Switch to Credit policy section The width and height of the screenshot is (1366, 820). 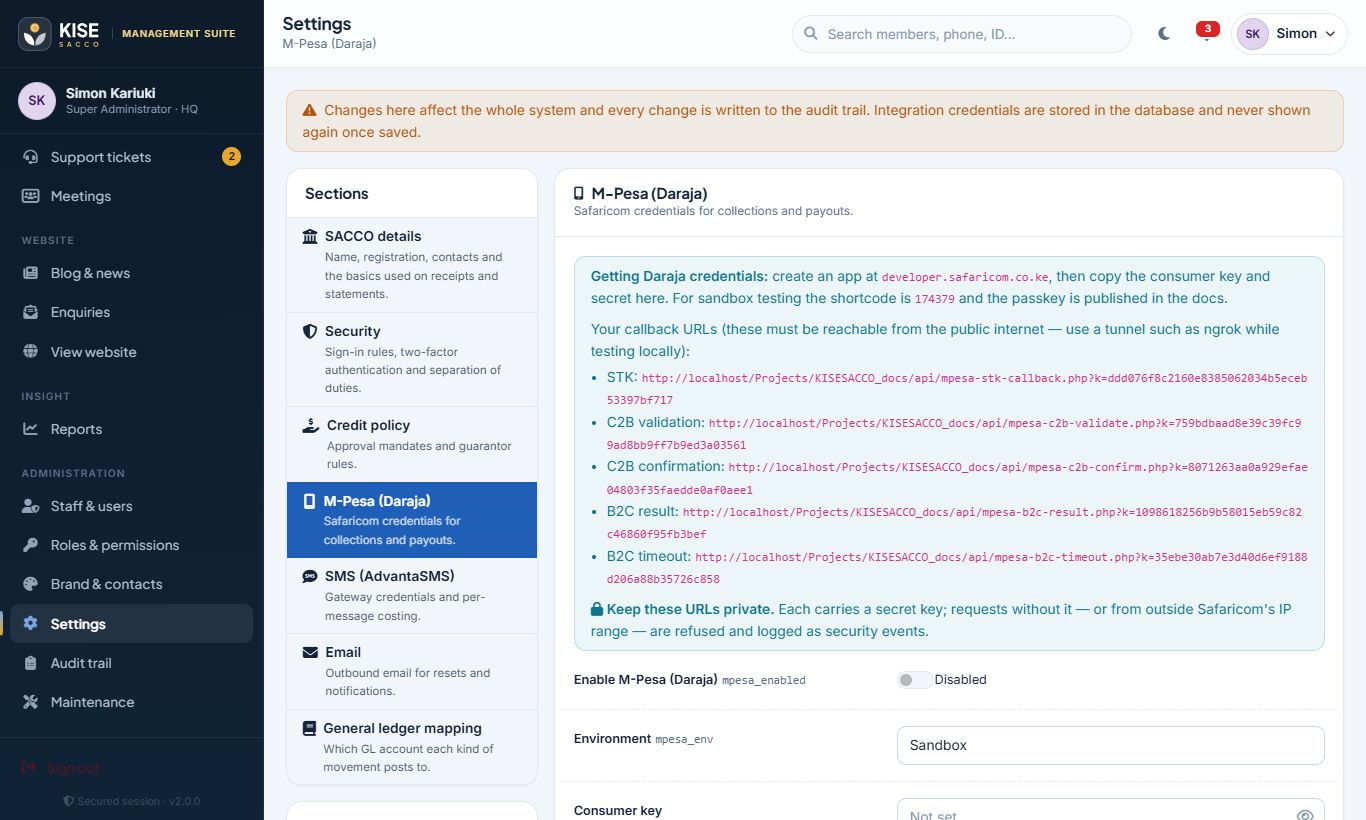coord(412,444)
